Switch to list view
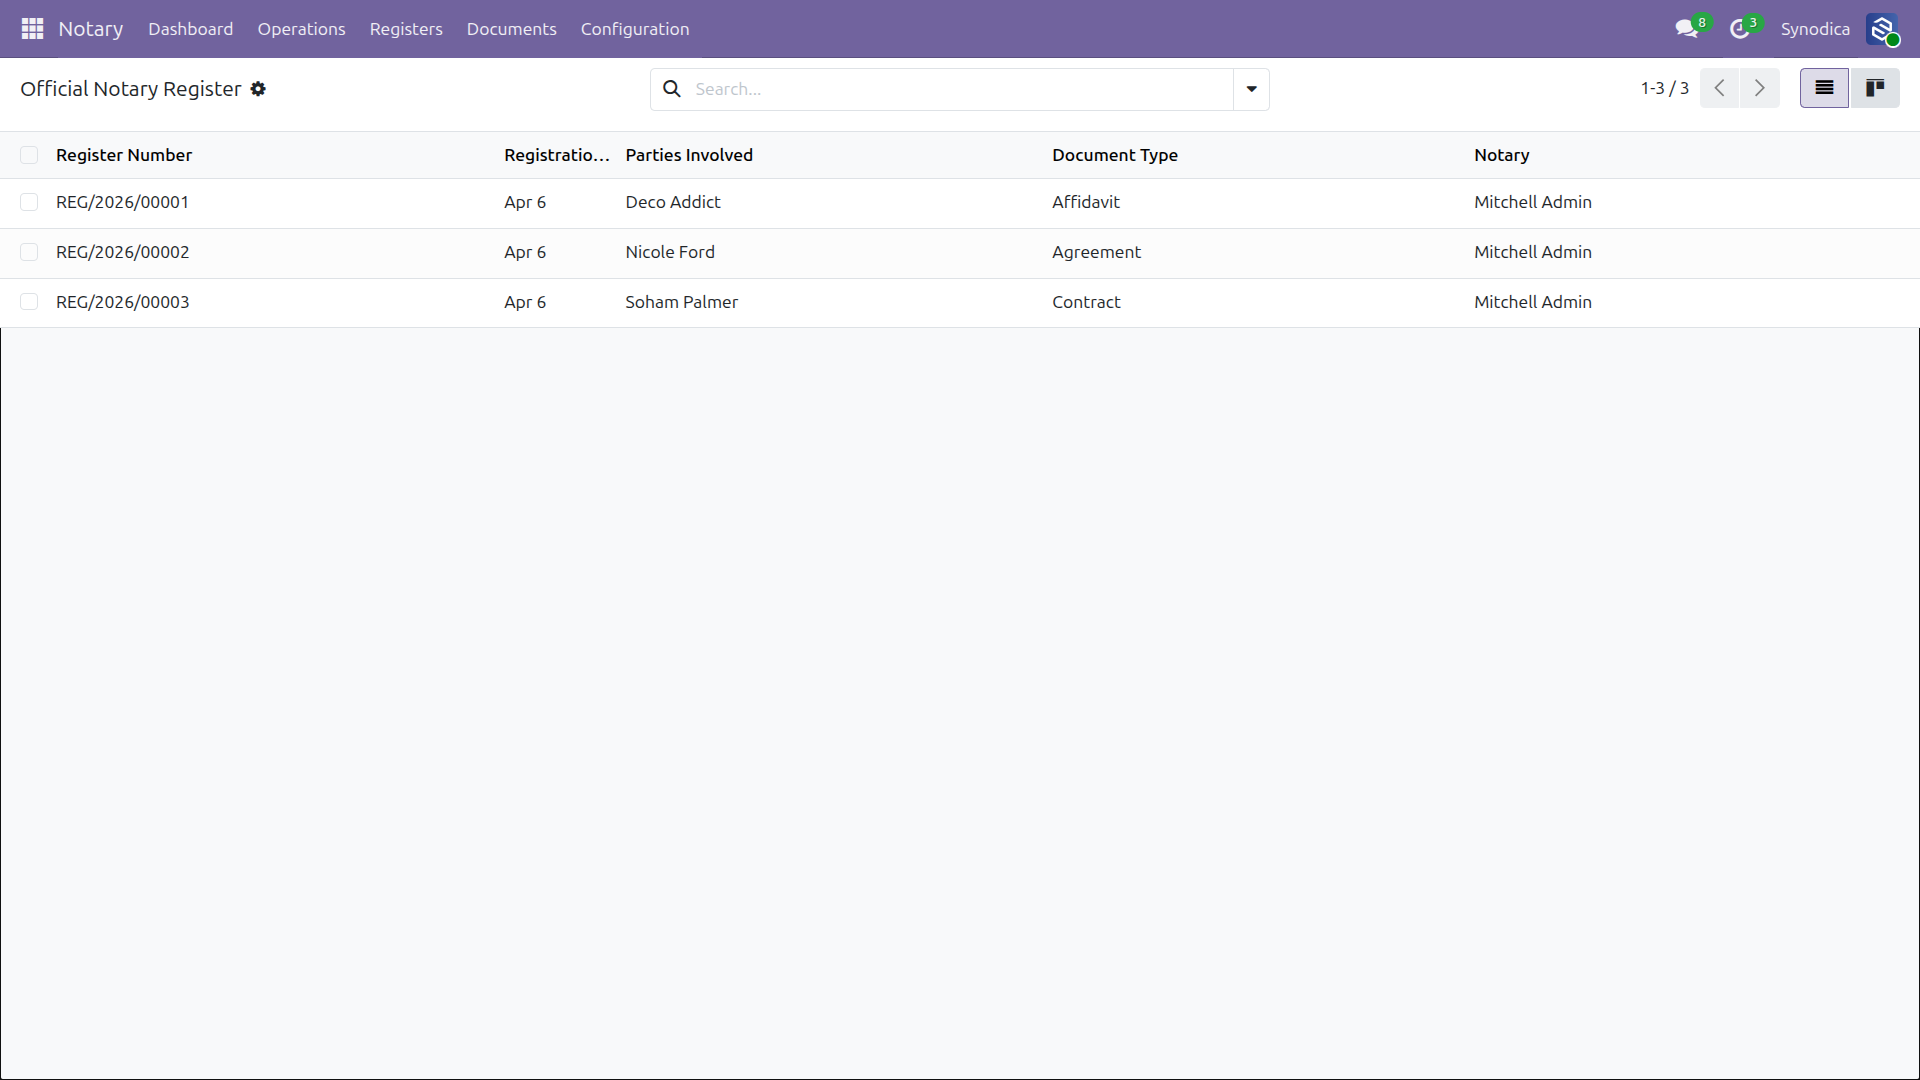The height and width of the screenshot is (1080, 1920). click(x=1824, y=88)
